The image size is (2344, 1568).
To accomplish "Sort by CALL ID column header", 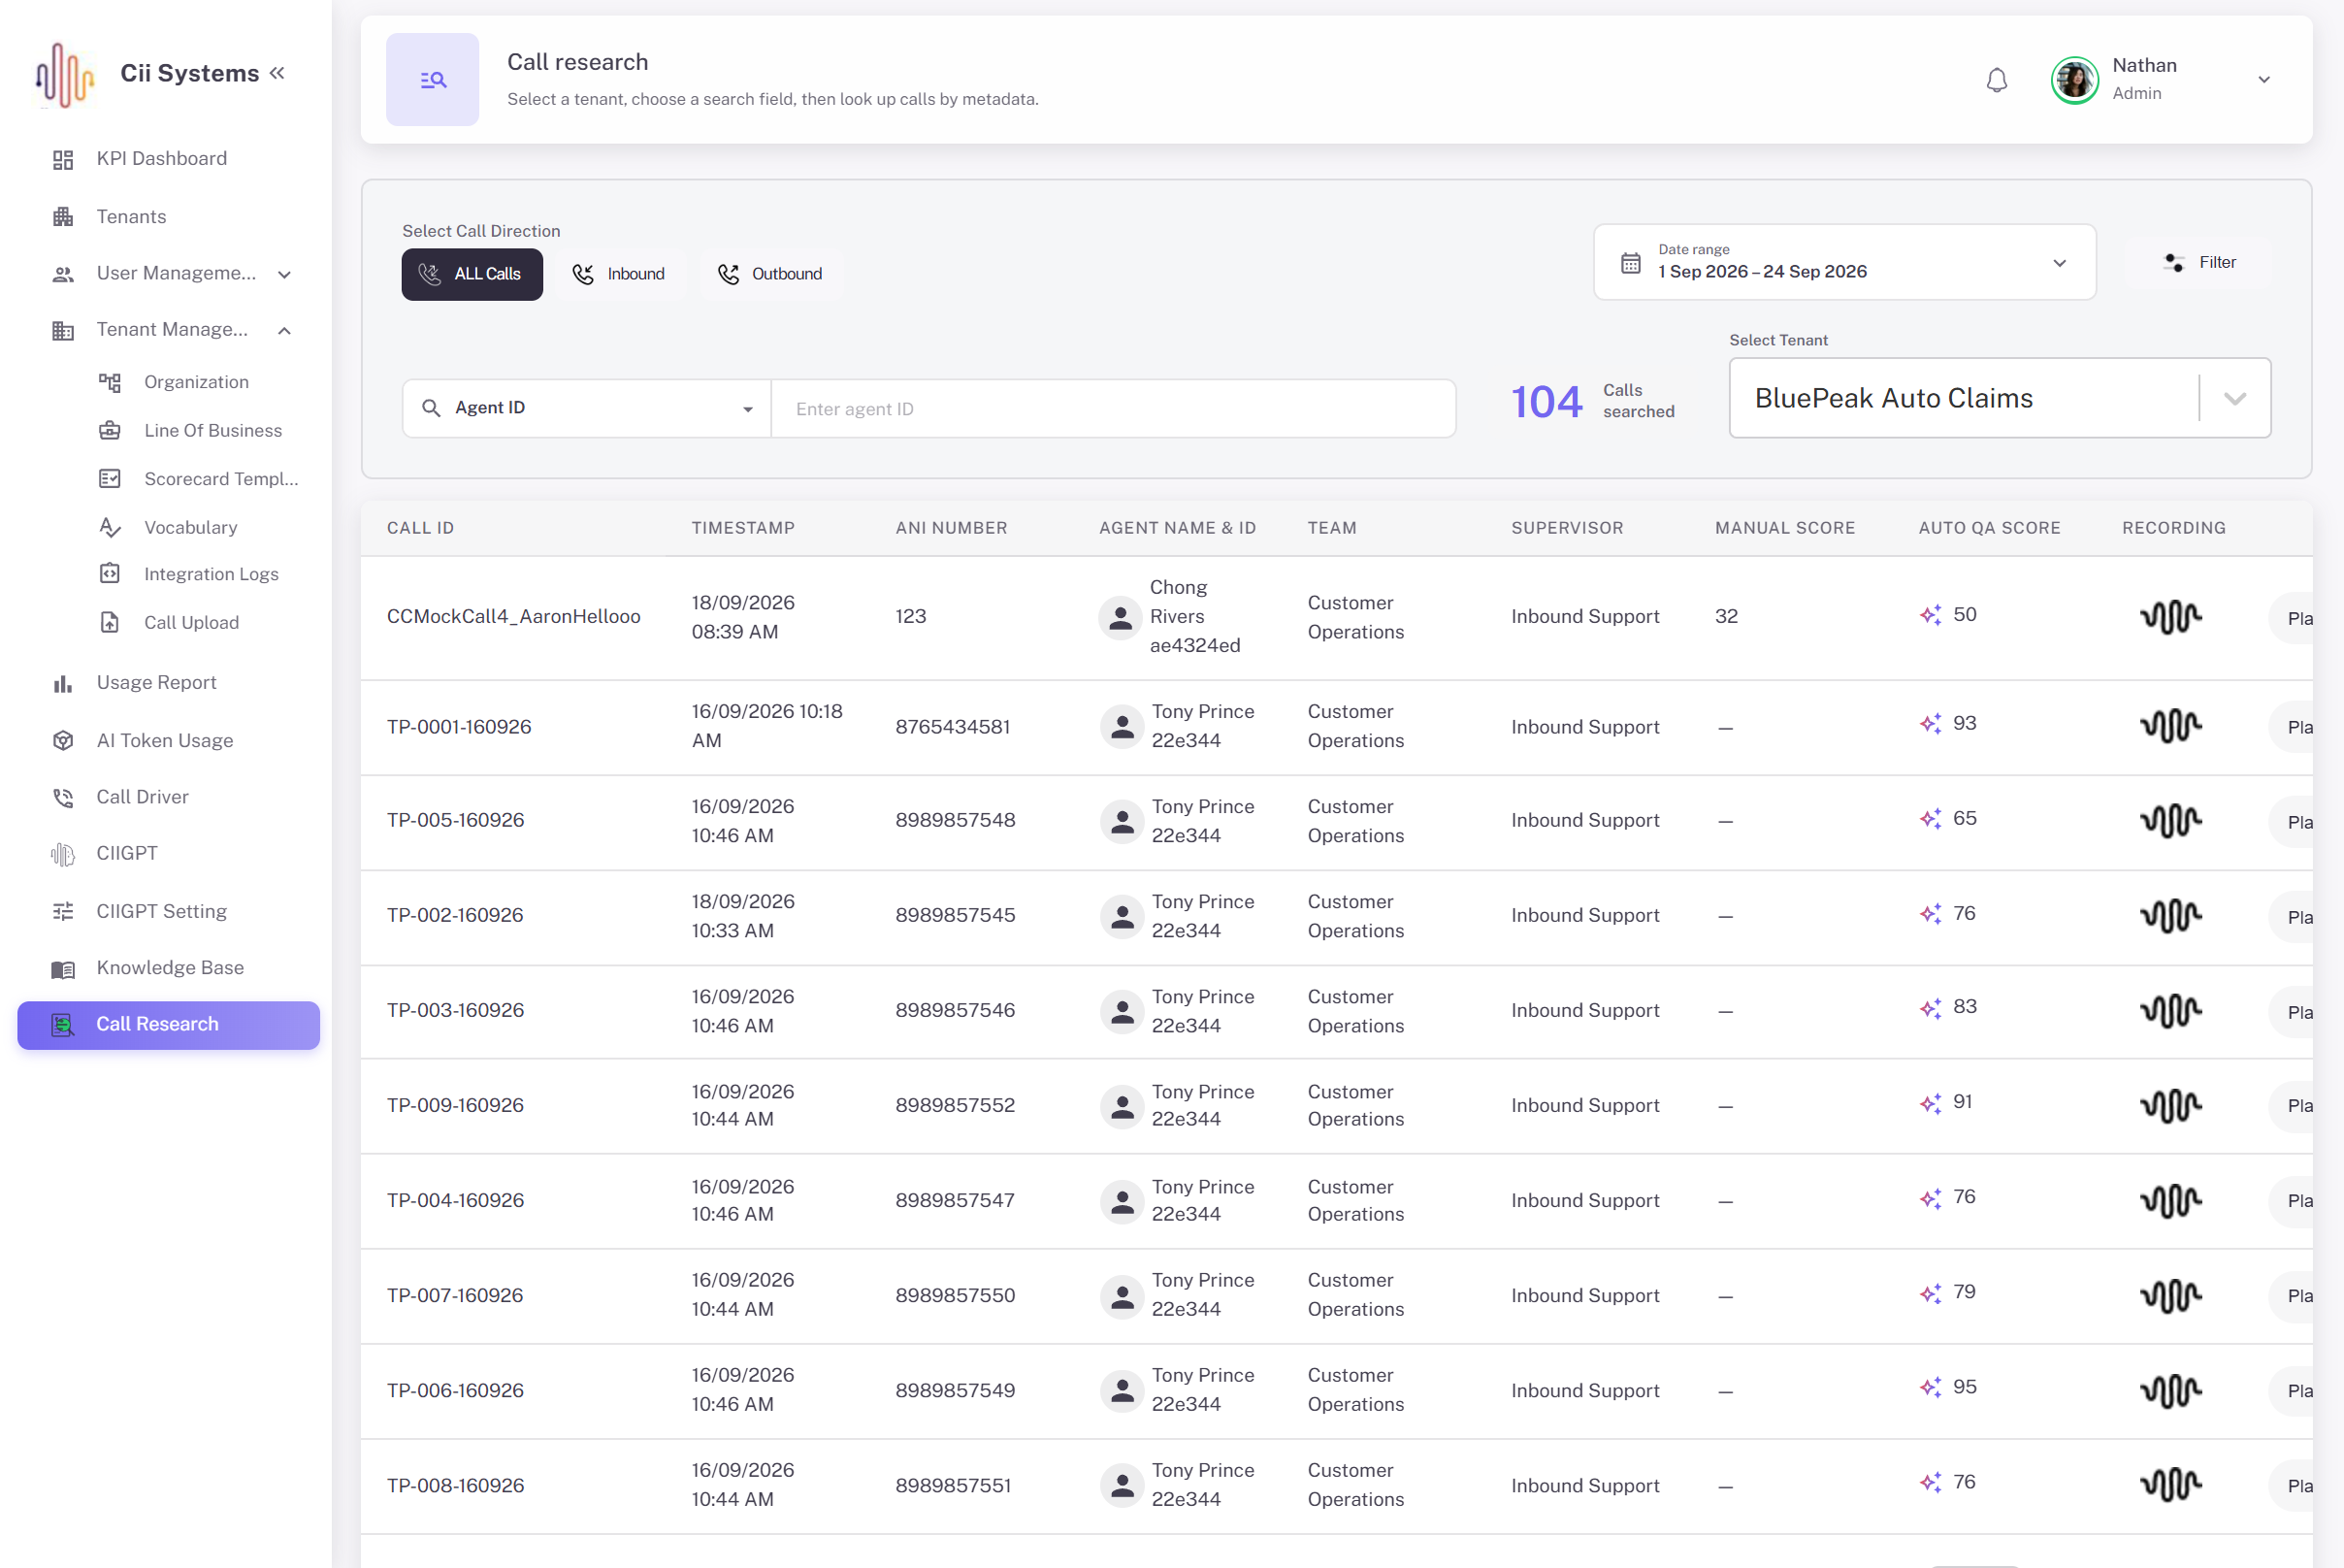I will pos(420,528).
